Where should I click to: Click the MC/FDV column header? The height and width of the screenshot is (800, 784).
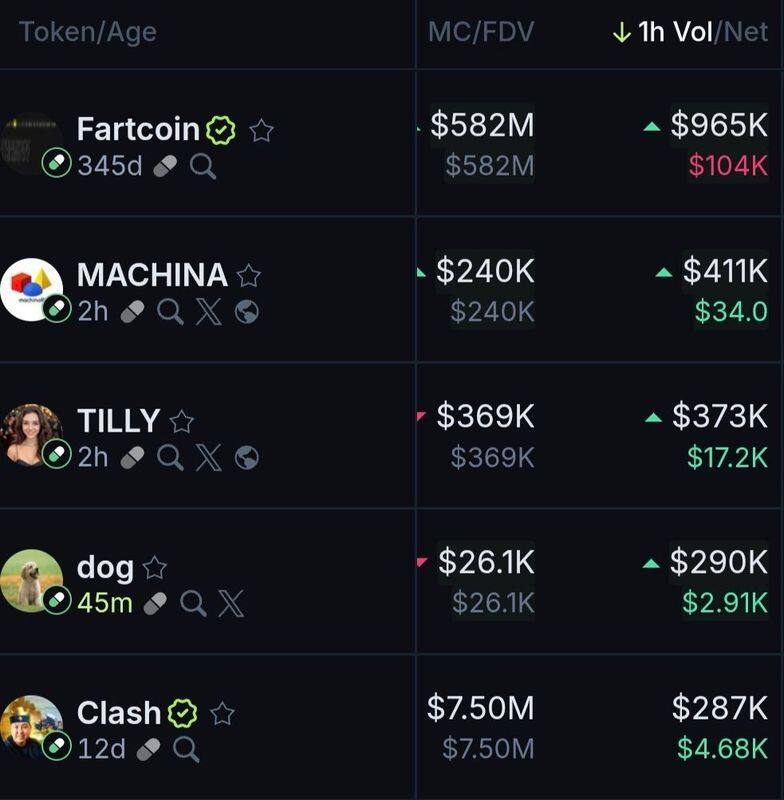pyautogui.click(x=481, y=32)
